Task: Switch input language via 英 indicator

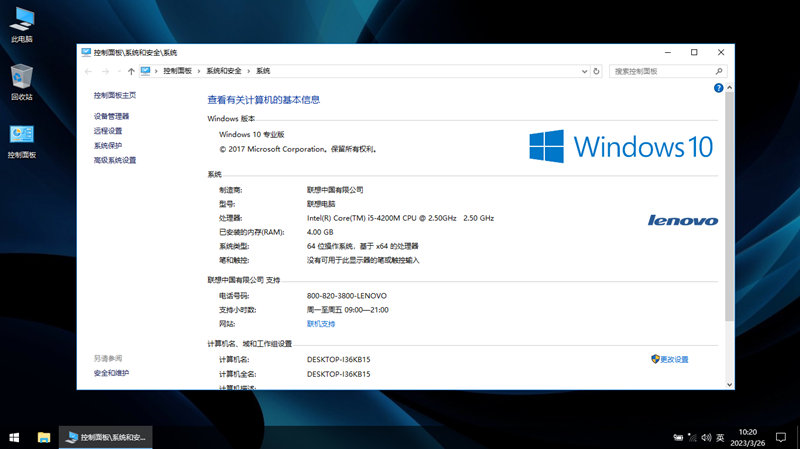Action: [x=720, y=438]
